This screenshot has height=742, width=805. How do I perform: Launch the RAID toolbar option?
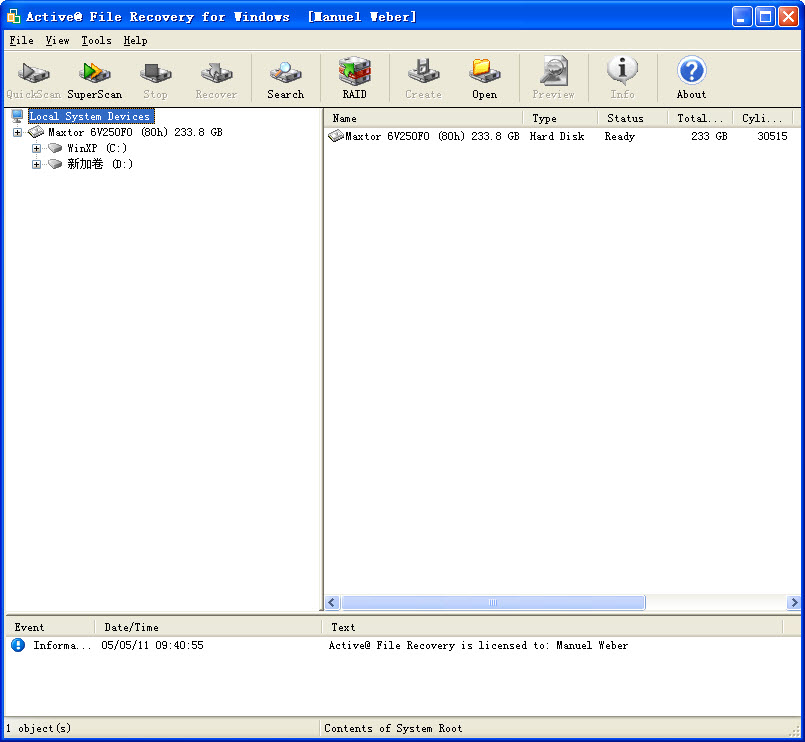tap(354, 78)
